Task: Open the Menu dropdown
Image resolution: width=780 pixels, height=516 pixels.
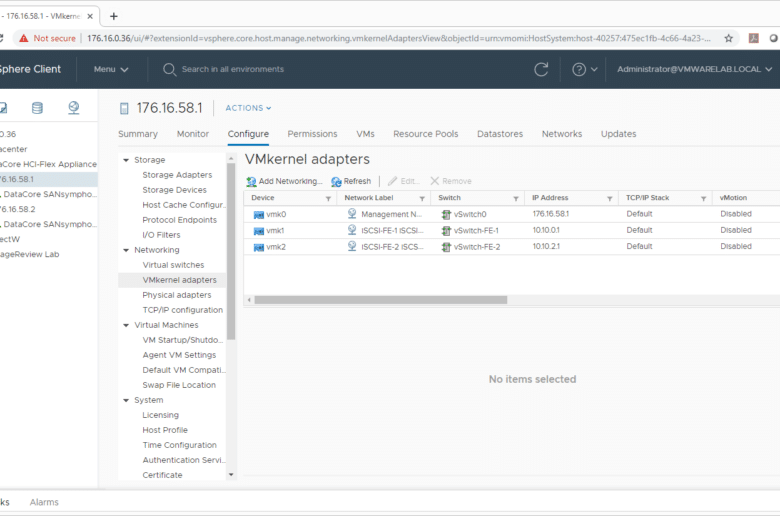Action: 111,69
